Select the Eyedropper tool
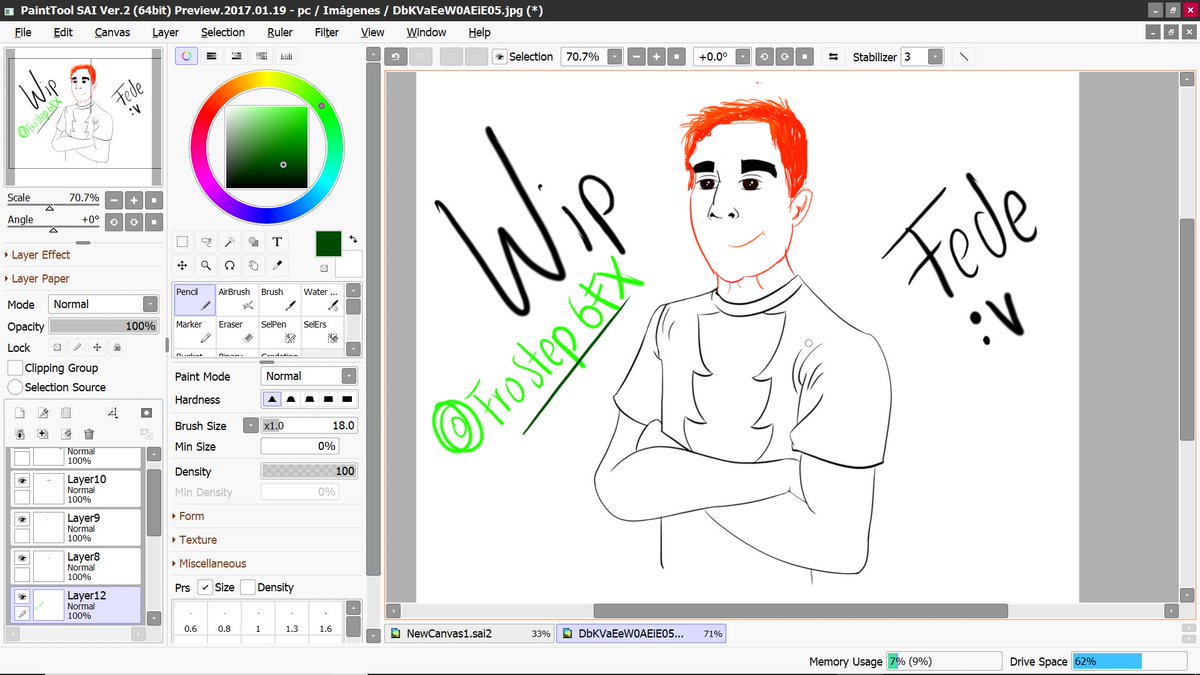 278,265
